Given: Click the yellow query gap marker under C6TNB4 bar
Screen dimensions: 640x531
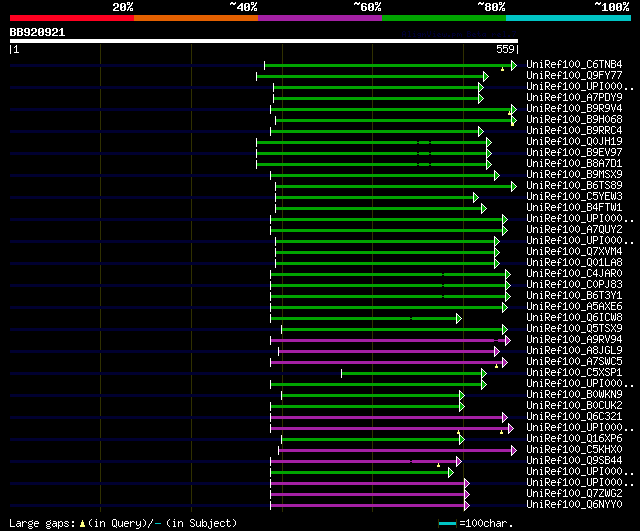Looking at the screenshot, I should point(502,69).
